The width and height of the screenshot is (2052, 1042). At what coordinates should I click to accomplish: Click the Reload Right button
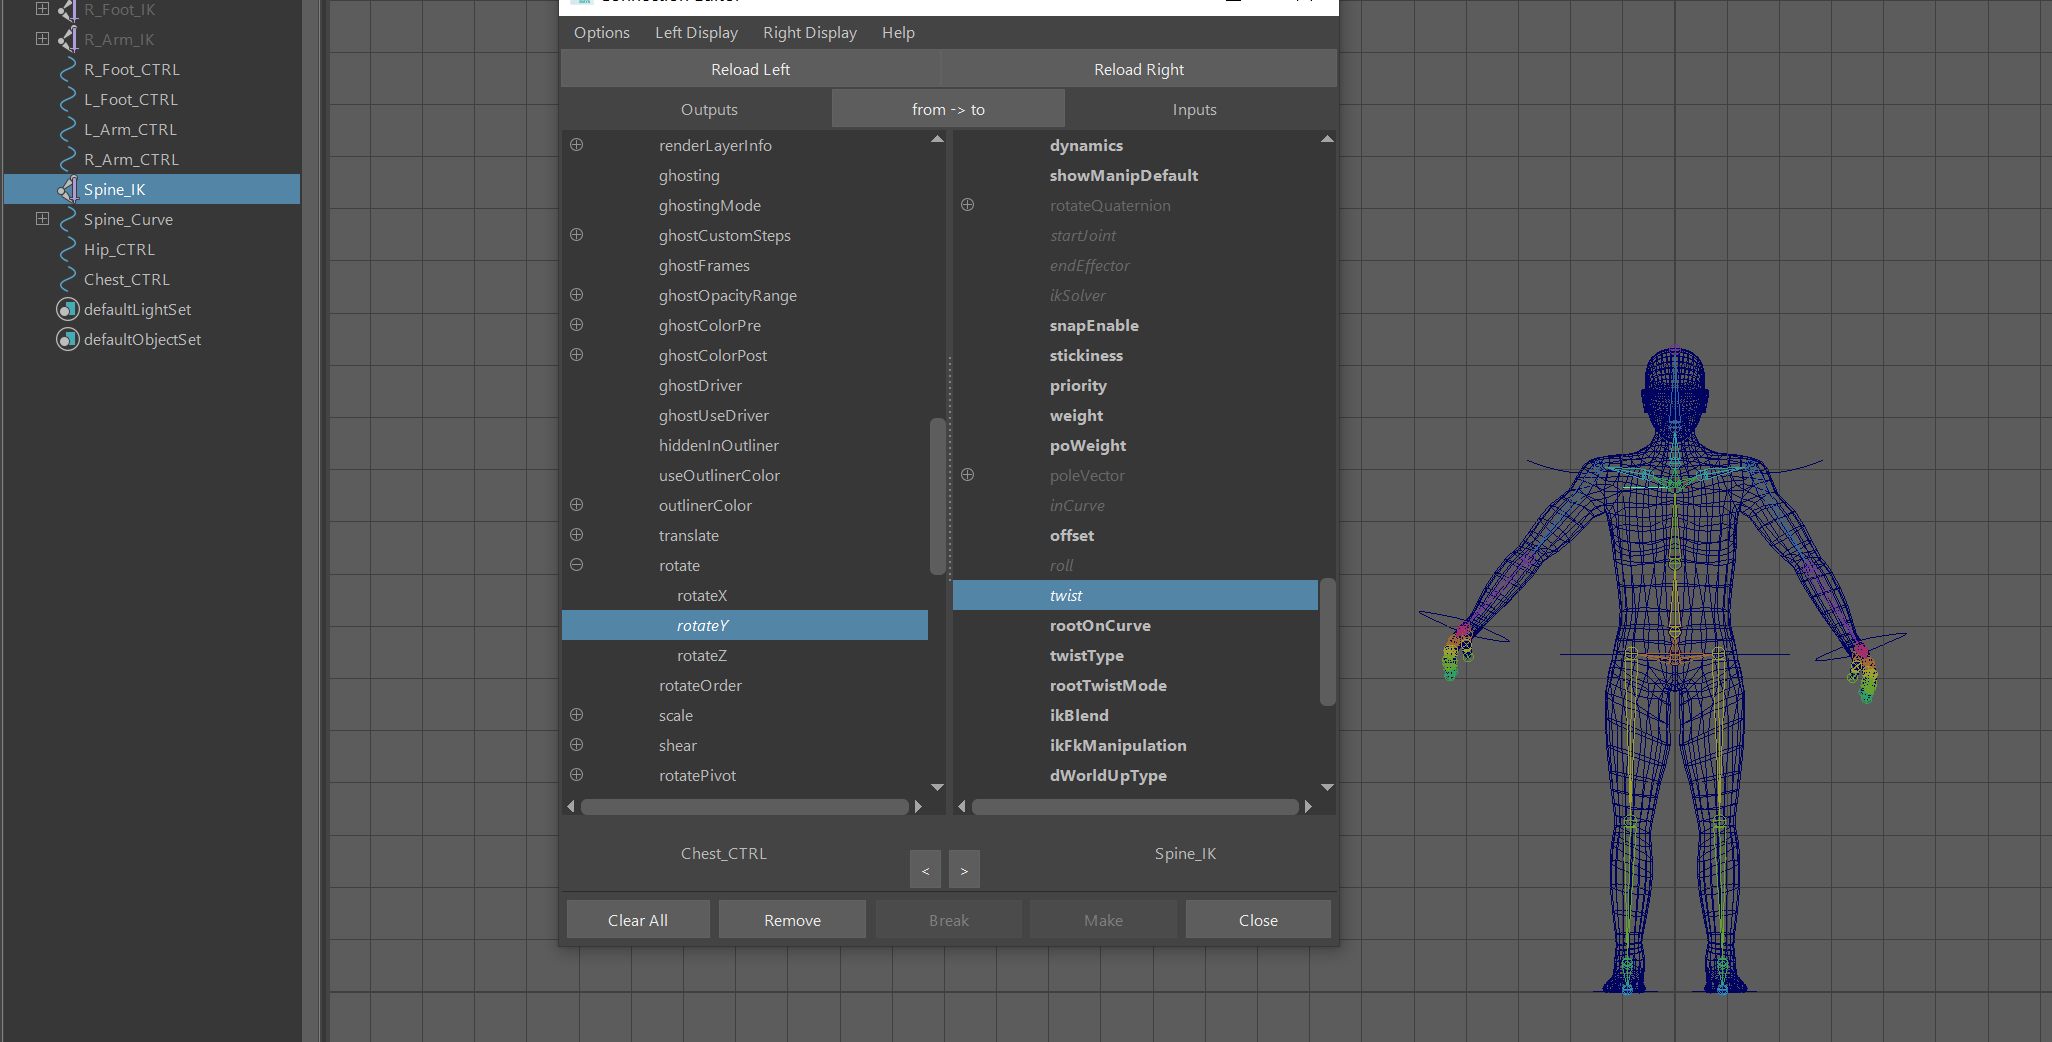point(1138,68)
